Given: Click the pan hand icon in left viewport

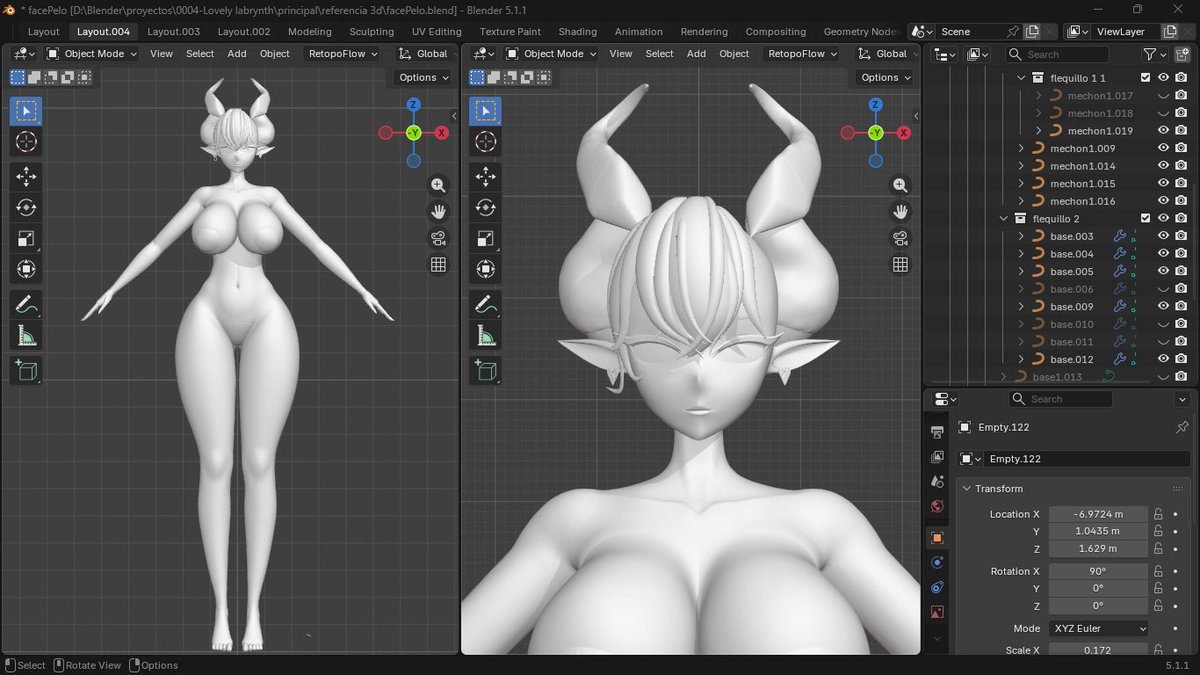Looking at the screenshot, I should (x=438, y=211).
